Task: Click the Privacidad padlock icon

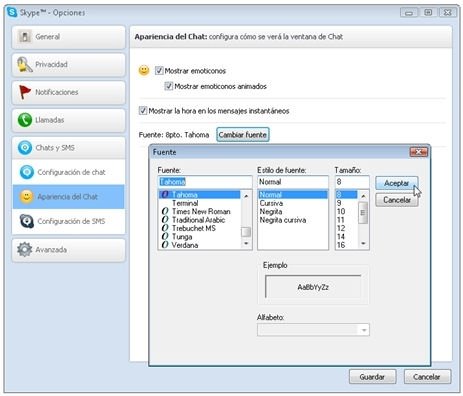Action: [24, 64]
